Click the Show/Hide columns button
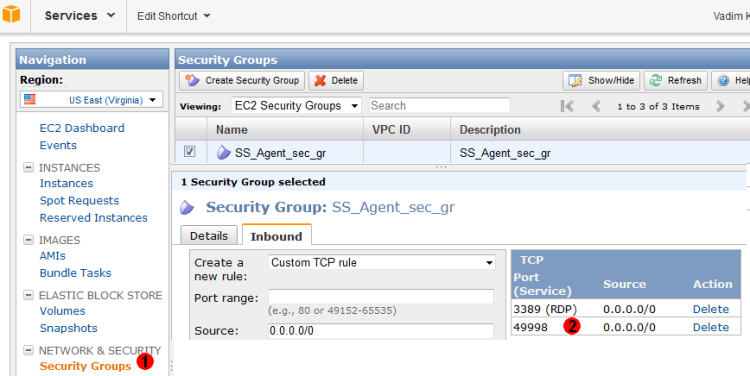750x376 pixels. coord(601,80)
